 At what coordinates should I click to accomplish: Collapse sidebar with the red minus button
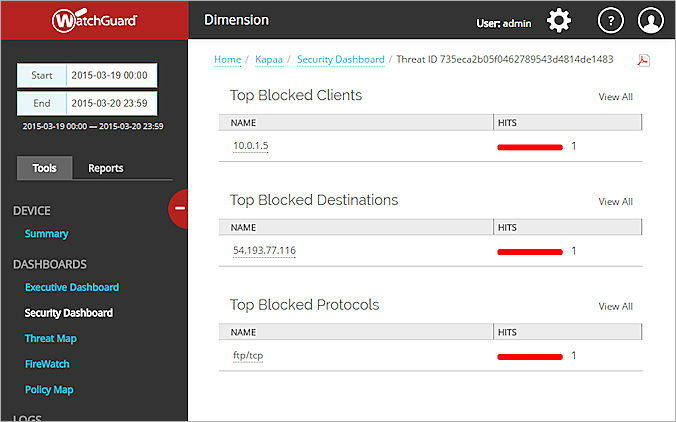tap(179, 208)
